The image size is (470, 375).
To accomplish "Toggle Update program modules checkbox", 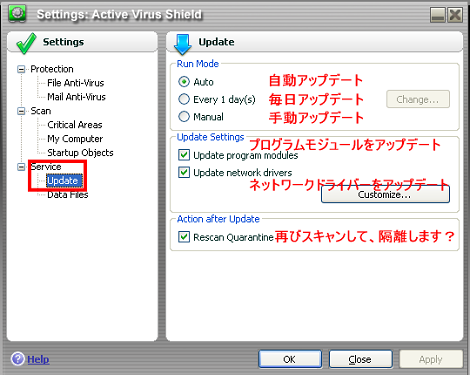I will 184,155.
